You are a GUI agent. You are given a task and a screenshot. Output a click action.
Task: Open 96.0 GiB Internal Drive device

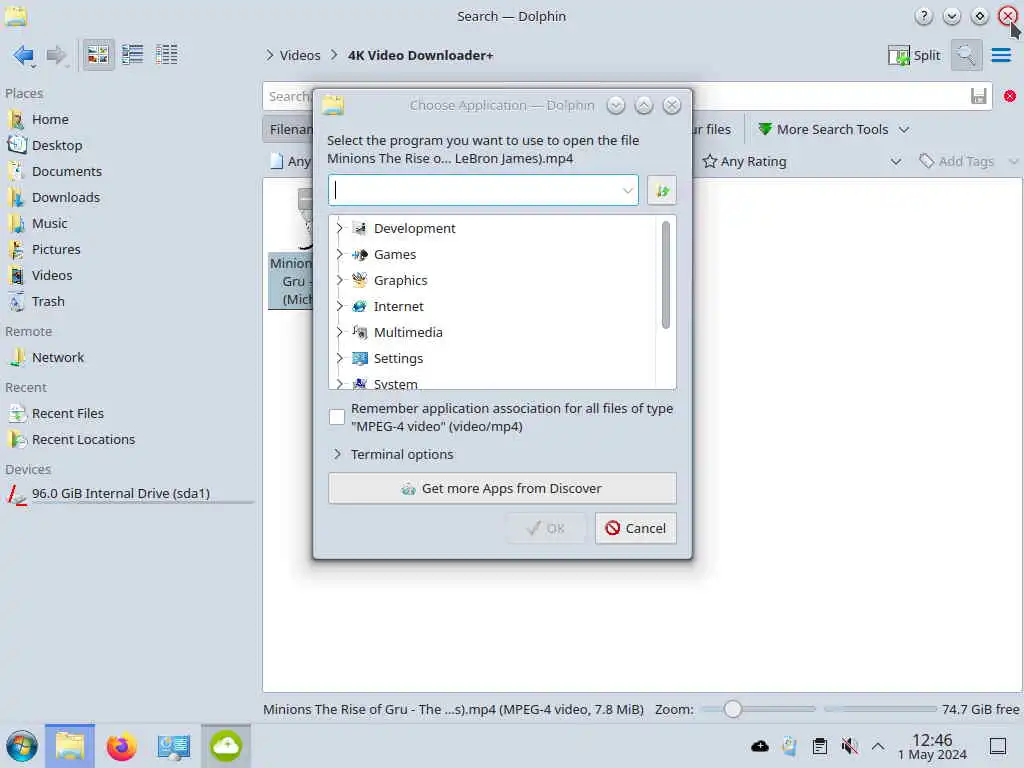(121, 494)
